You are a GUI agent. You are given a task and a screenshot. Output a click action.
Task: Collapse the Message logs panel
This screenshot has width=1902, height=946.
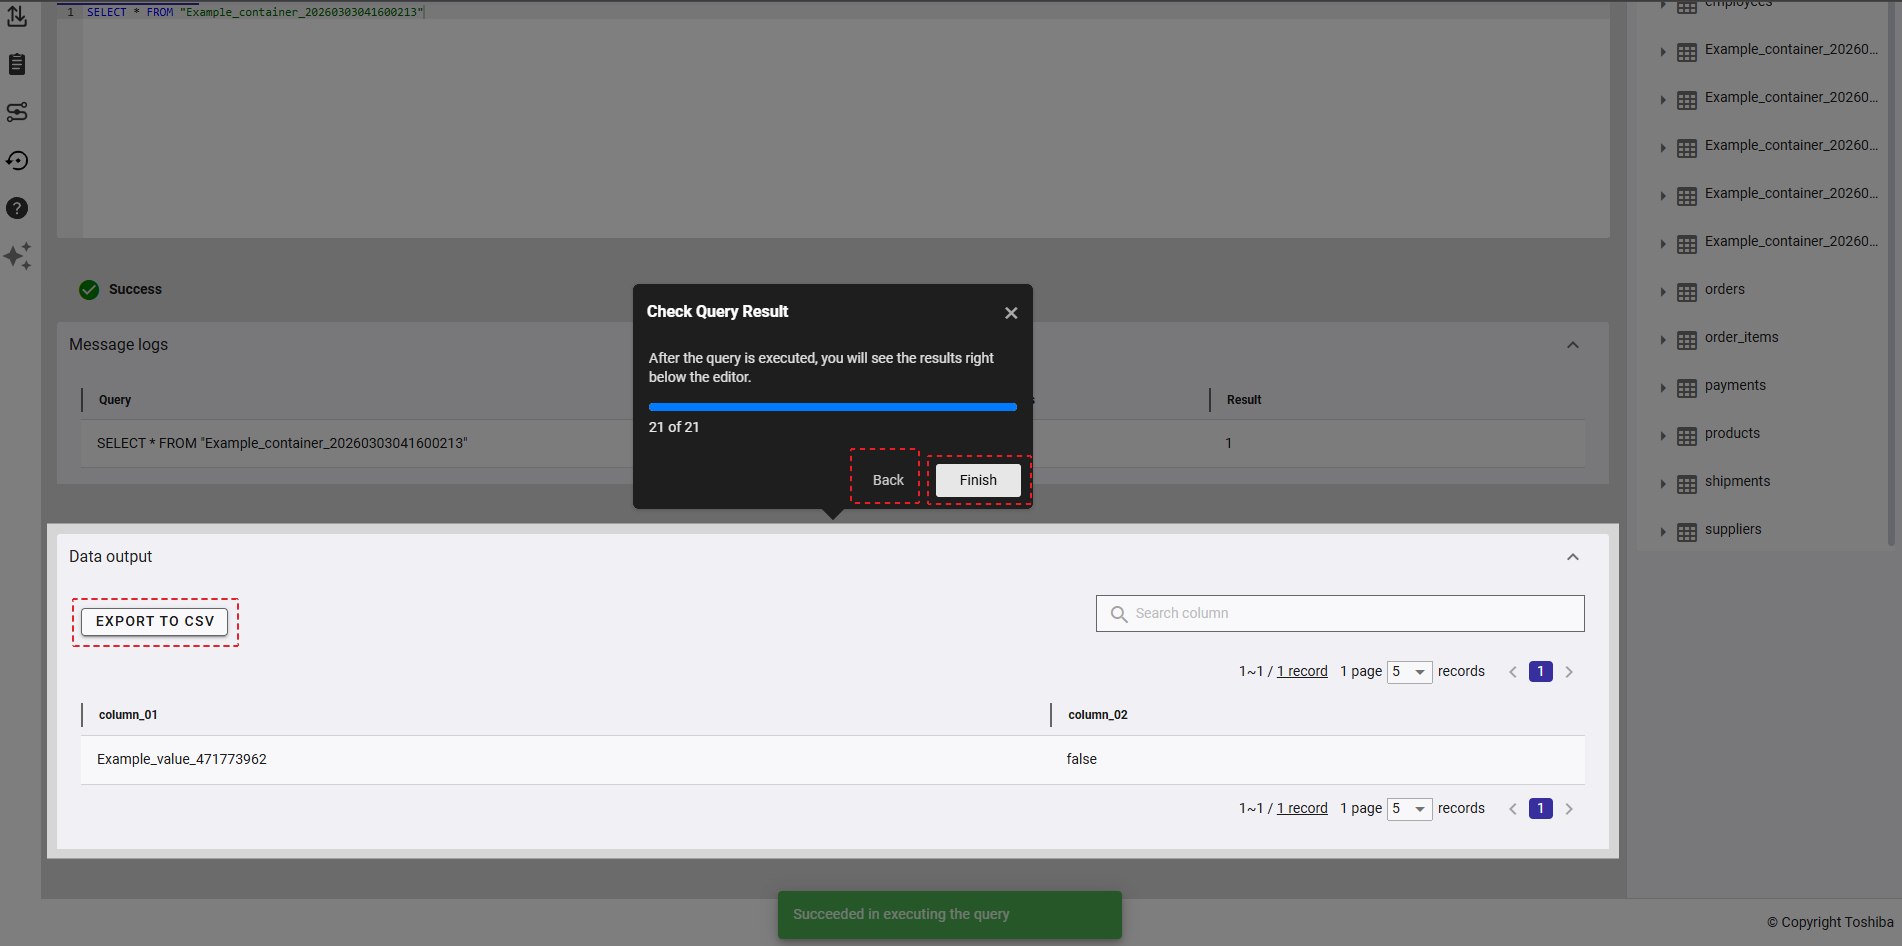click(1573, 345)
